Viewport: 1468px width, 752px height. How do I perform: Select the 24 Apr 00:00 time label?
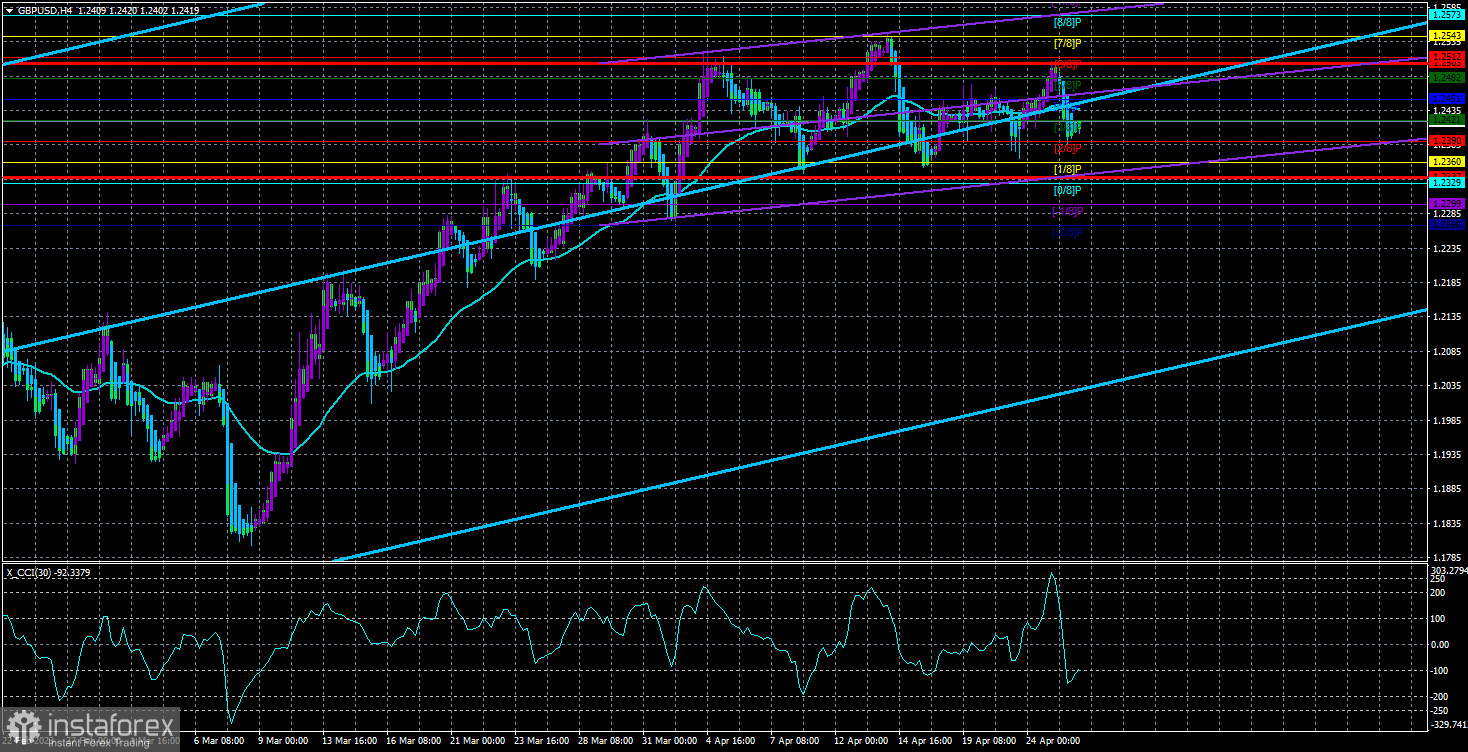point(1055,741)
